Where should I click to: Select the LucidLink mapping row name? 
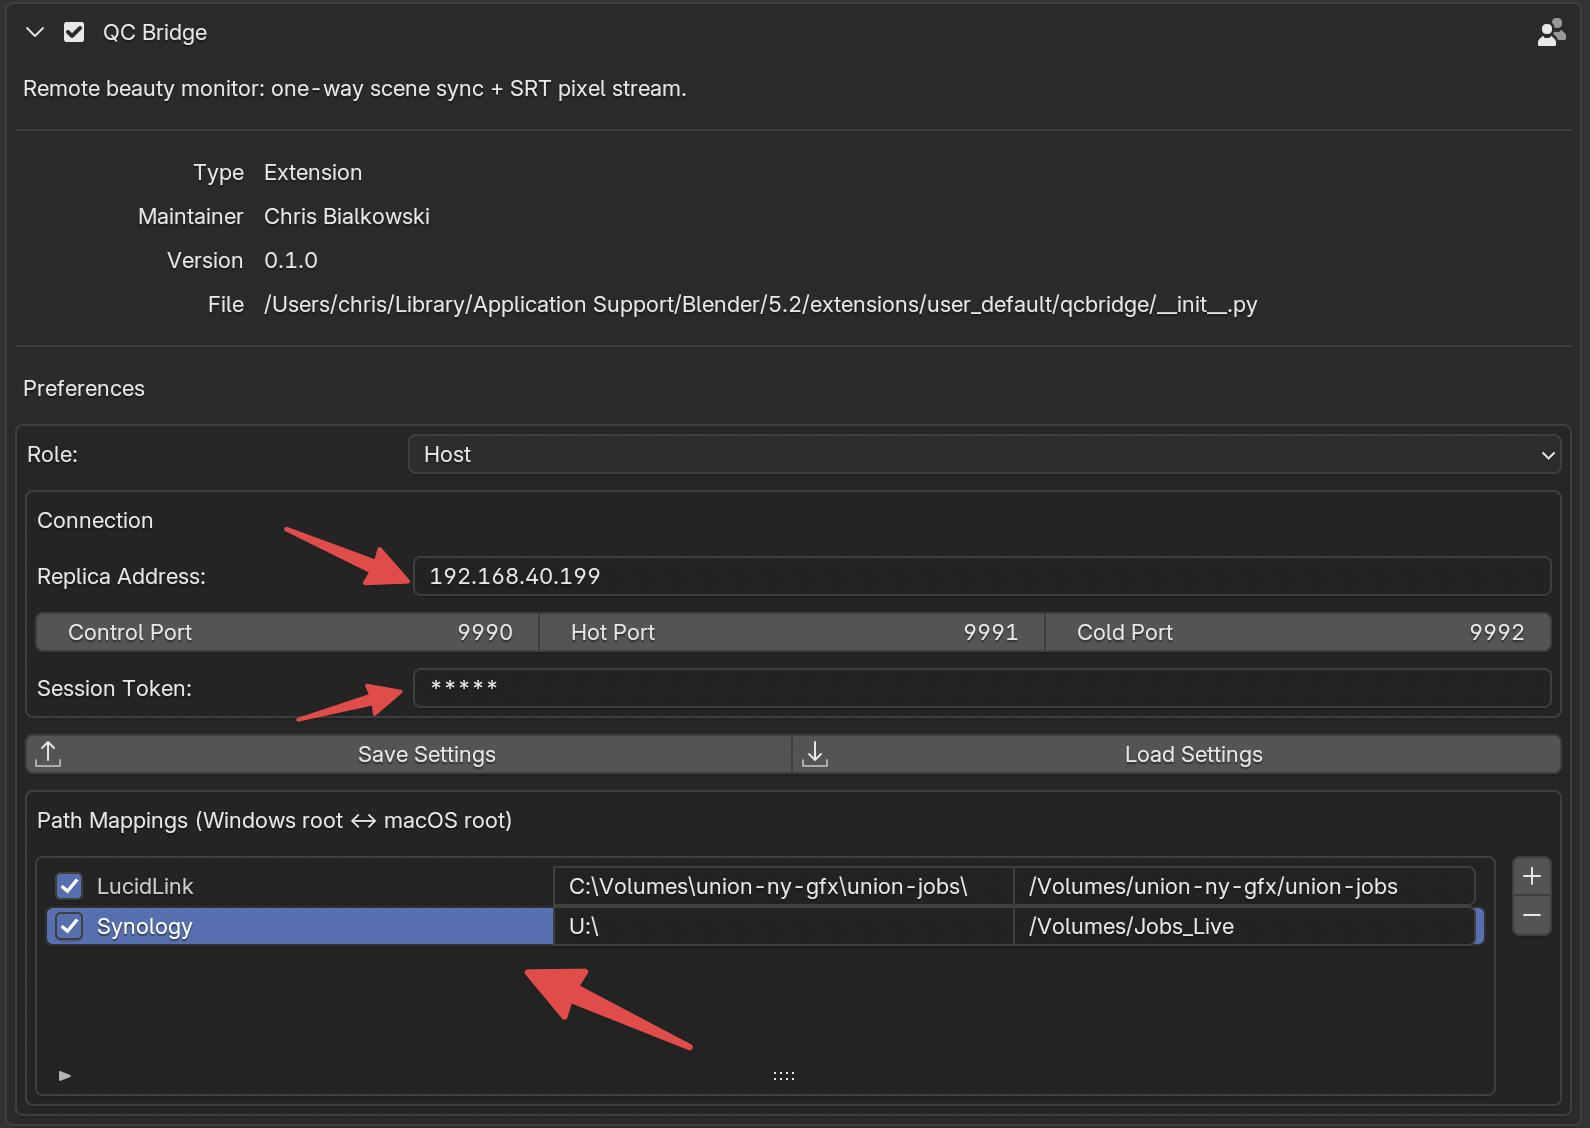point(145,886)
